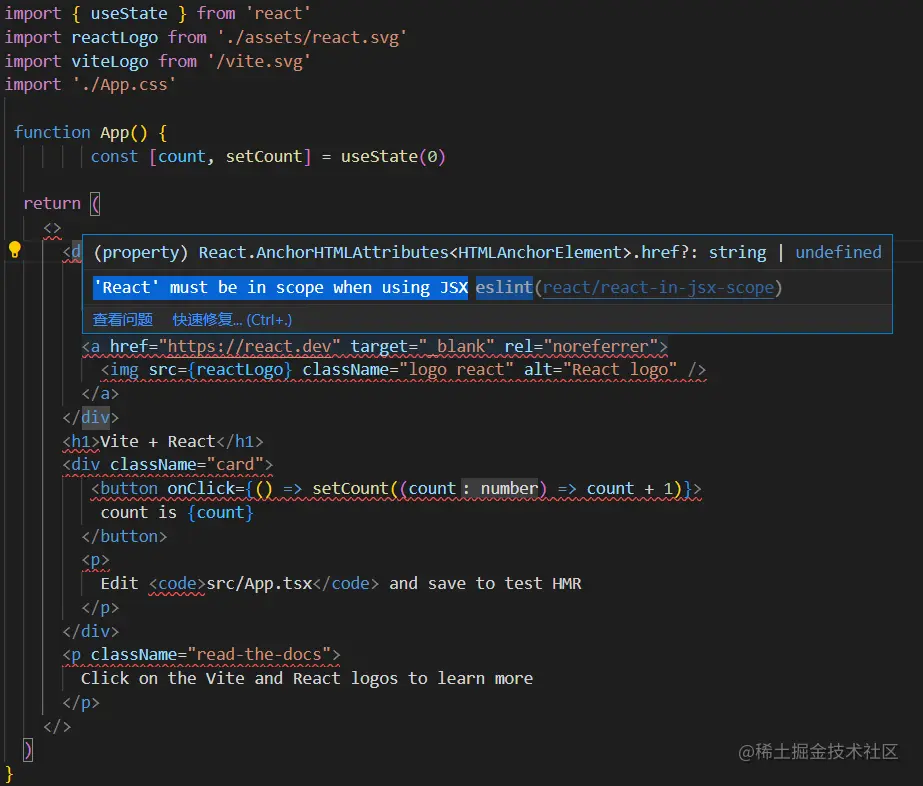Viewport: 923px width, 786px height.
Task: Click './assets/react.svg' import path
Action: pyautogui.click(x=311, y=38)
